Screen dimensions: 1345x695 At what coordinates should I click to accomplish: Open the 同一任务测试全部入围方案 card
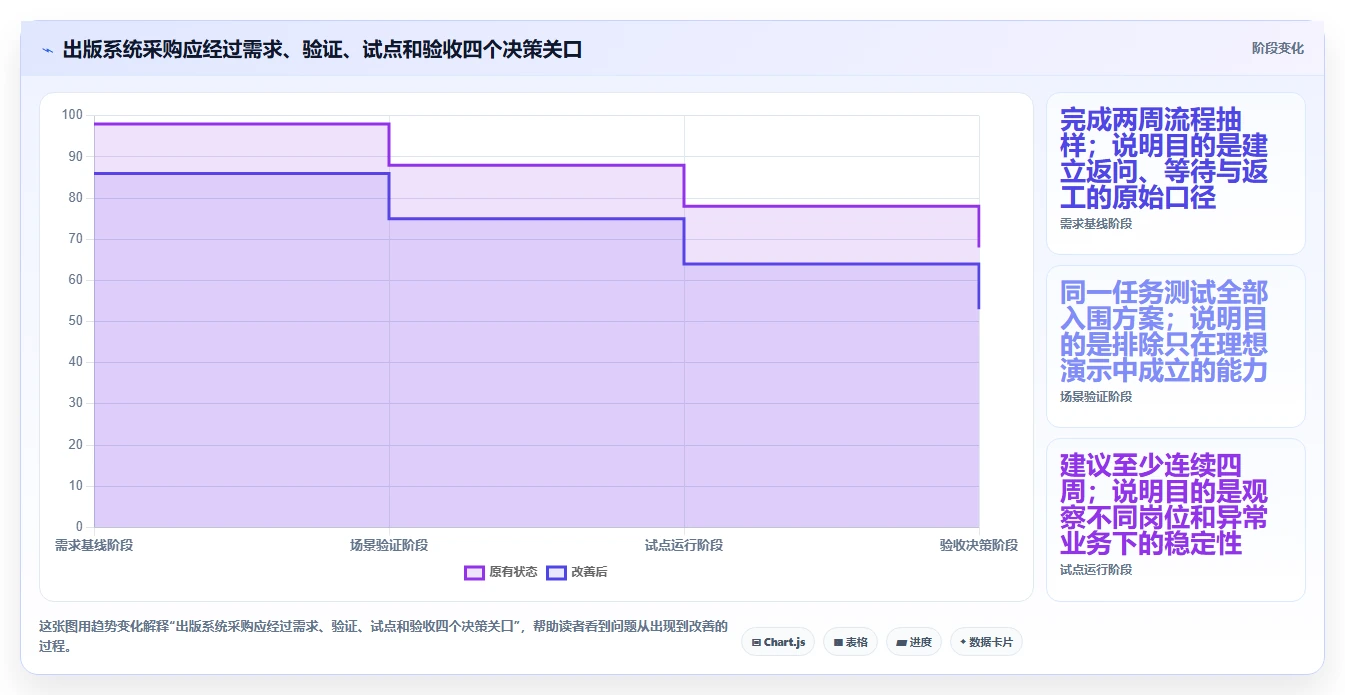point(1176,346)
